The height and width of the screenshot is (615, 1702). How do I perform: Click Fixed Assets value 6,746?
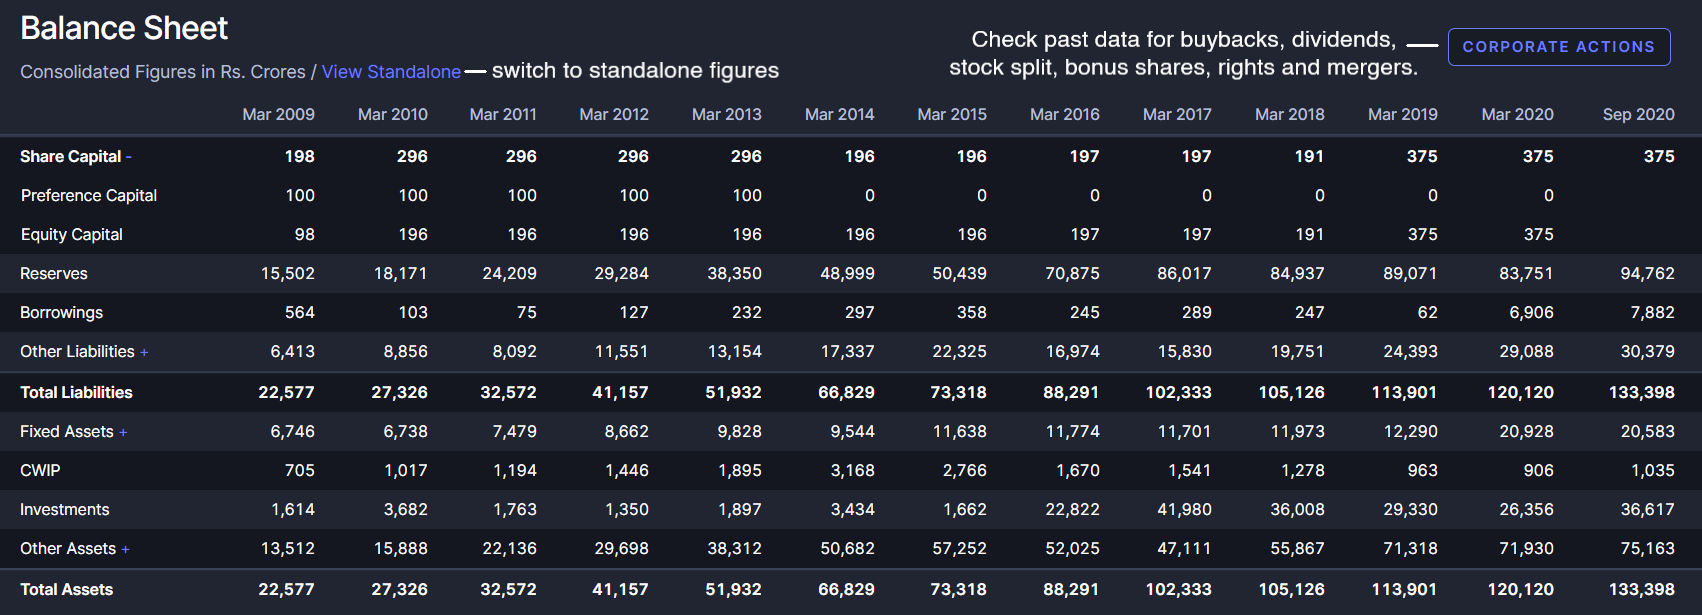click(x=292, y=431)
